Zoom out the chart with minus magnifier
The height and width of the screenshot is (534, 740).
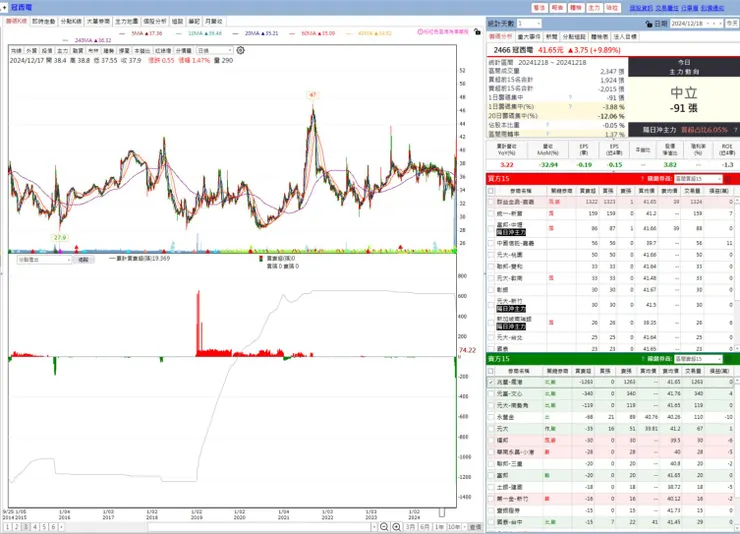(384, 527)
